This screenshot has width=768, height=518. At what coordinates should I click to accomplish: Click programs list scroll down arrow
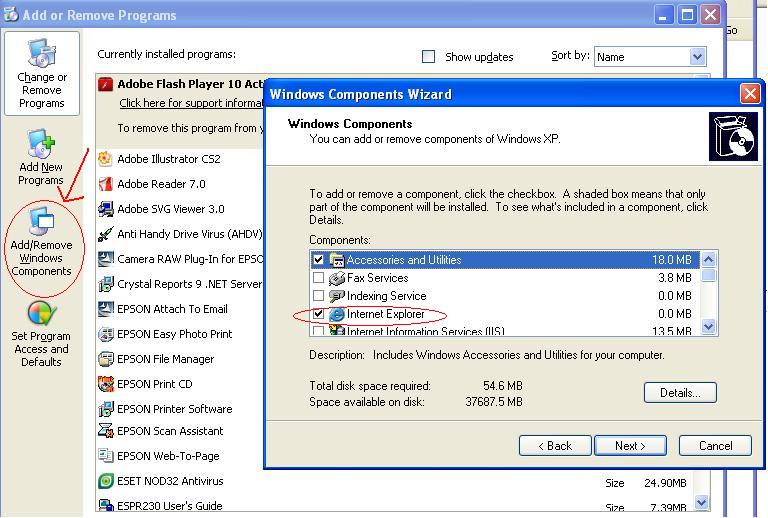(x=702, y=502)
